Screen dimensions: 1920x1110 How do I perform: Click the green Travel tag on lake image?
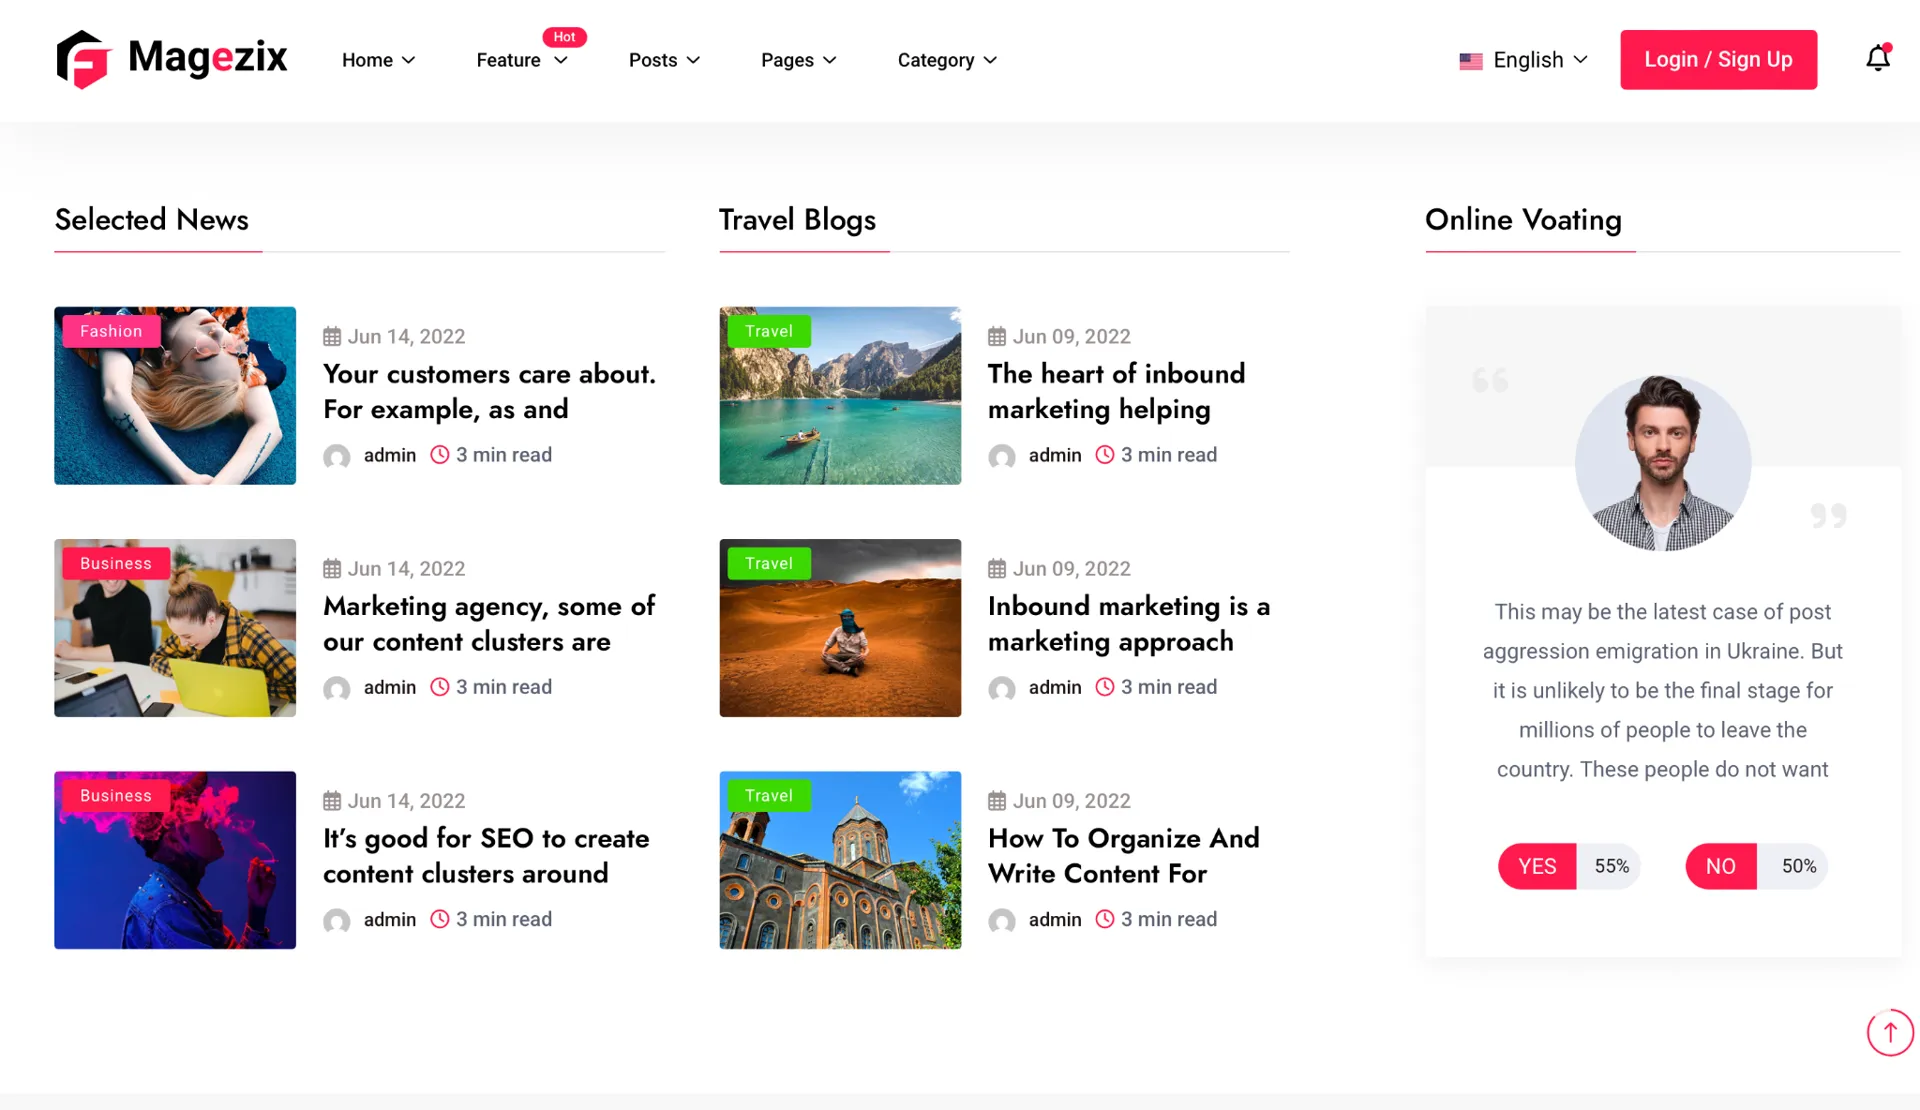(x=768, y=331)
